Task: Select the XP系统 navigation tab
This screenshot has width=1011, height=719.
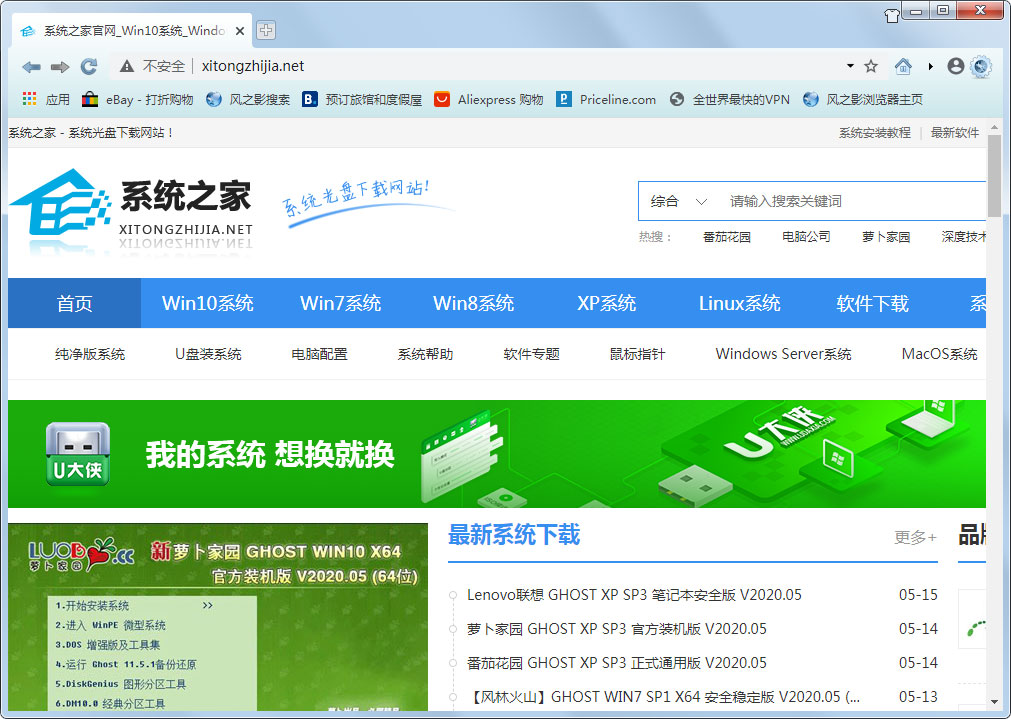Action: click(606, 303)
